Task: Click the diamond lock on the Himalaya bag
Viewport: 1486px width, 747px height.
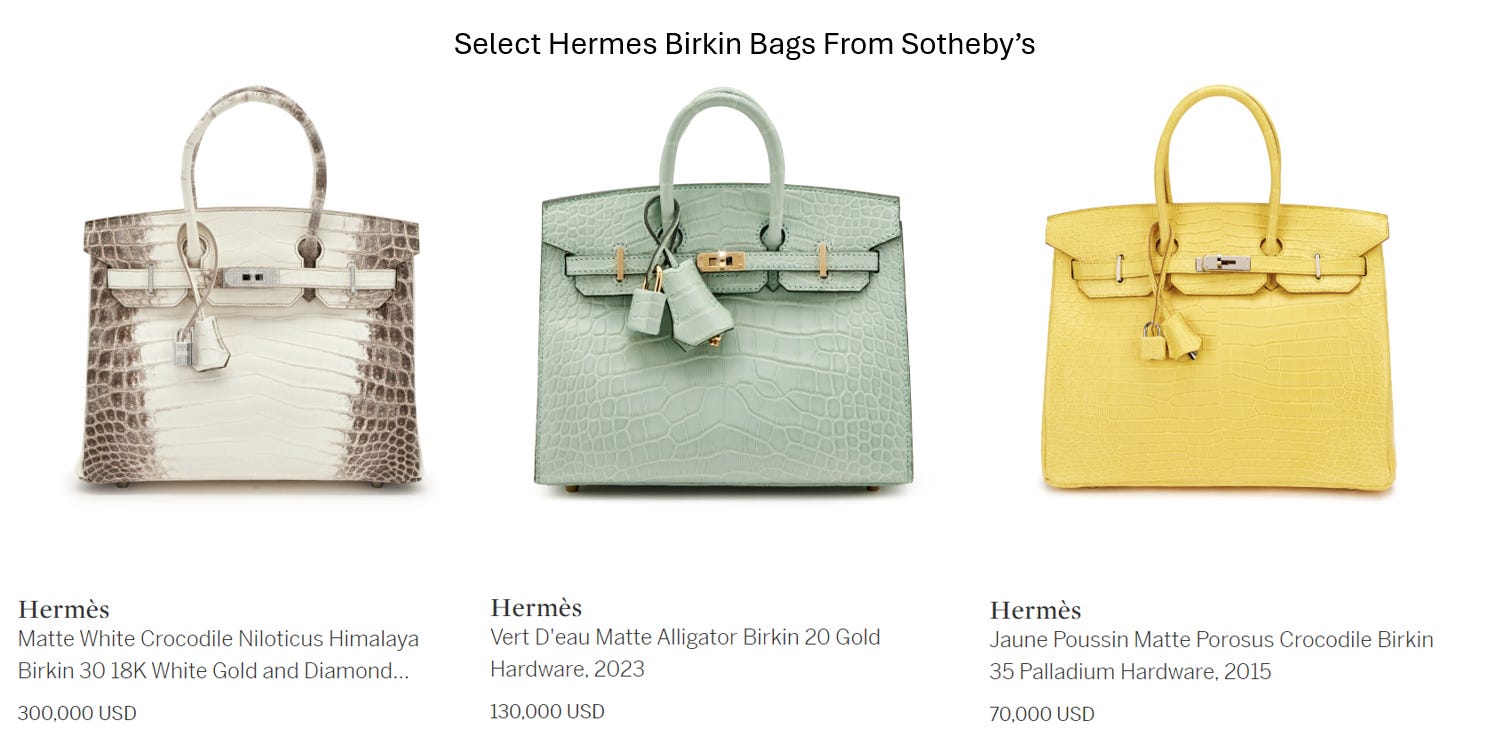Action: tap(245, 277)
